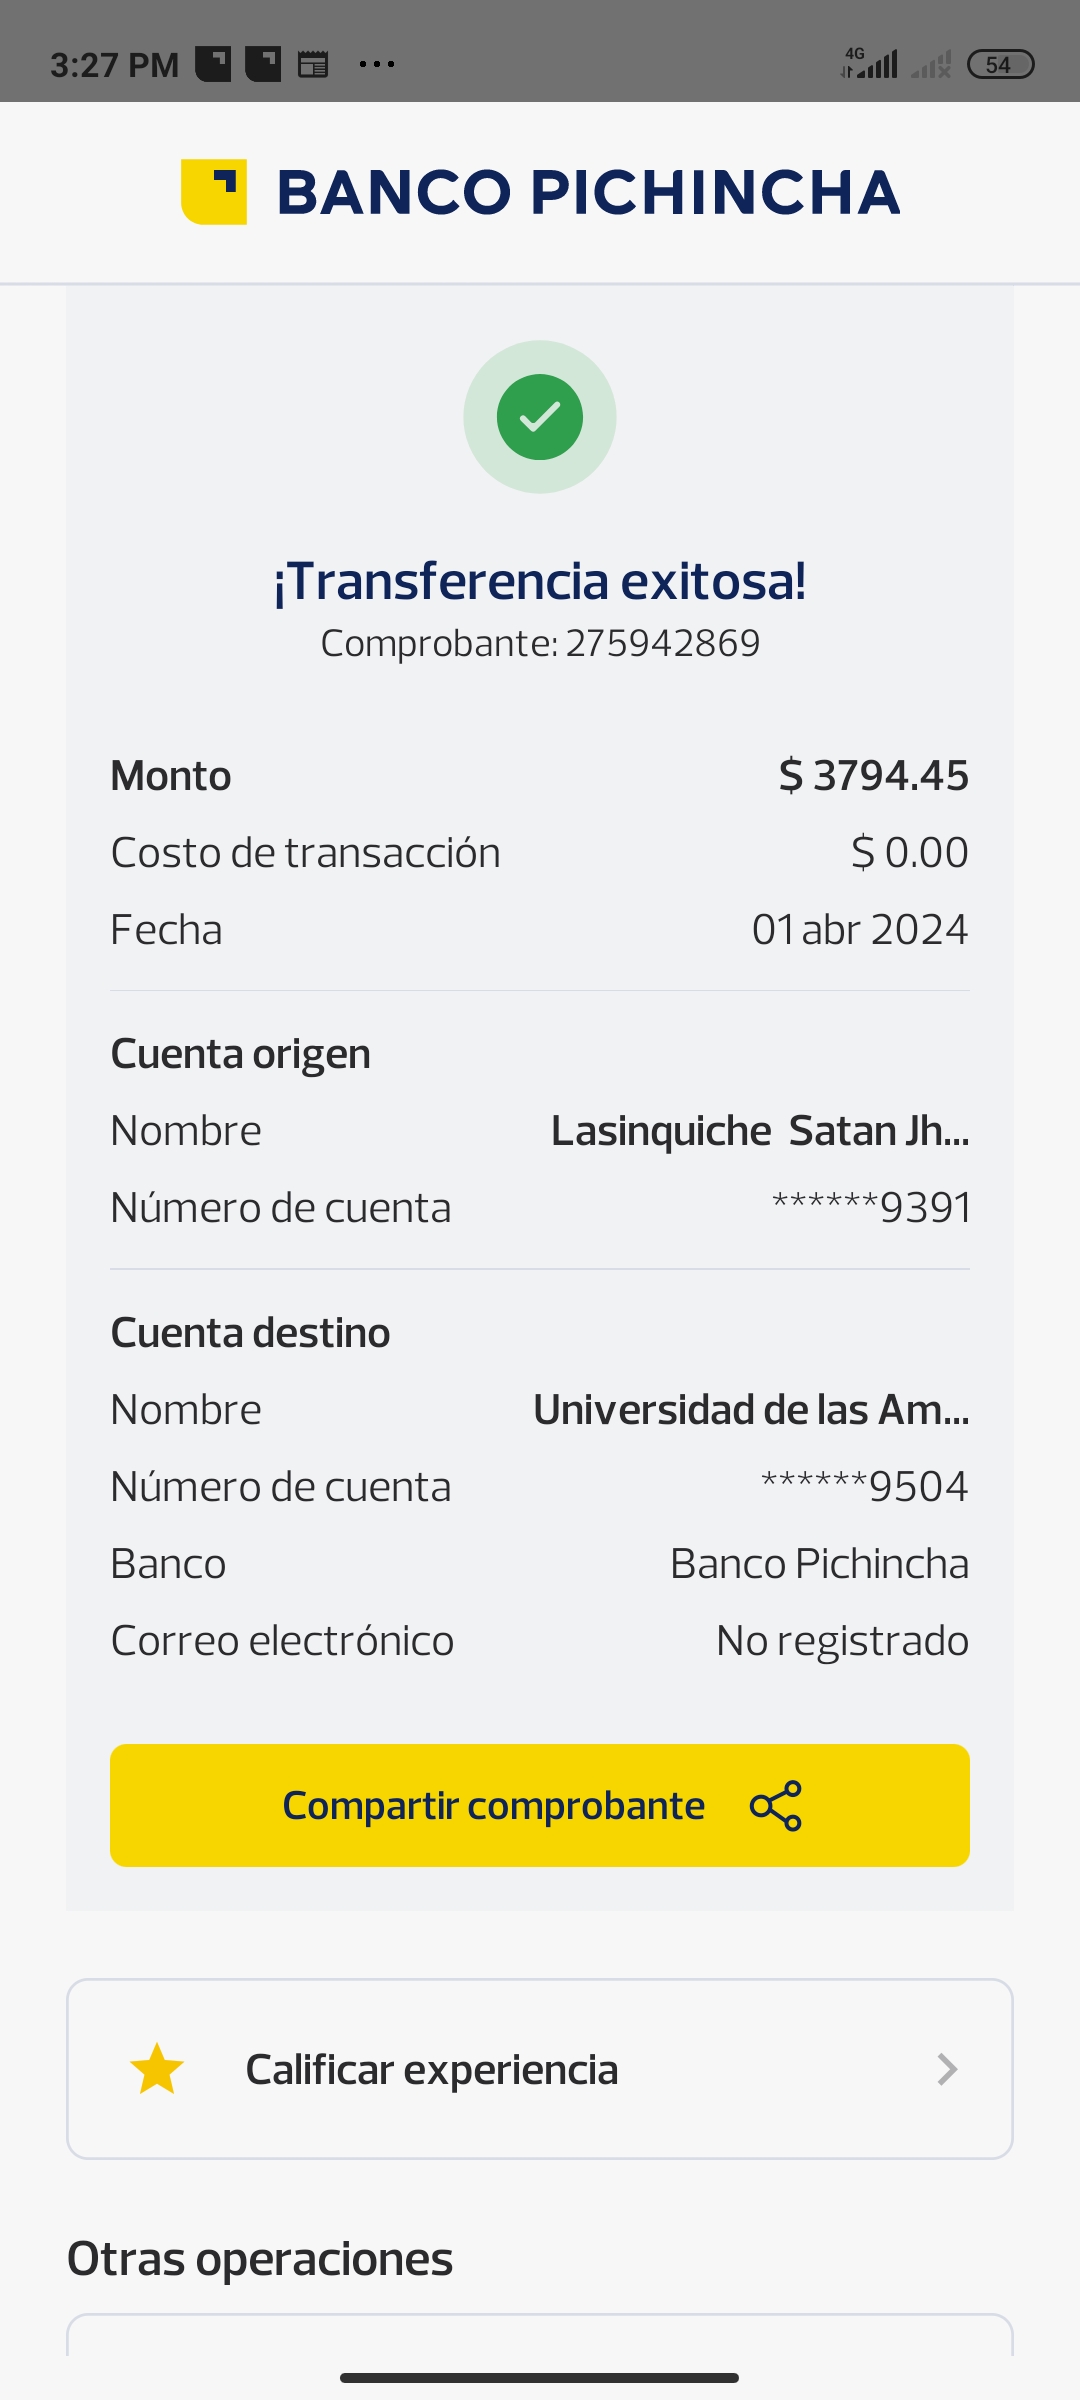
Task: Tap the destination account number ending 9504
Action: [x=865, y=1487]
